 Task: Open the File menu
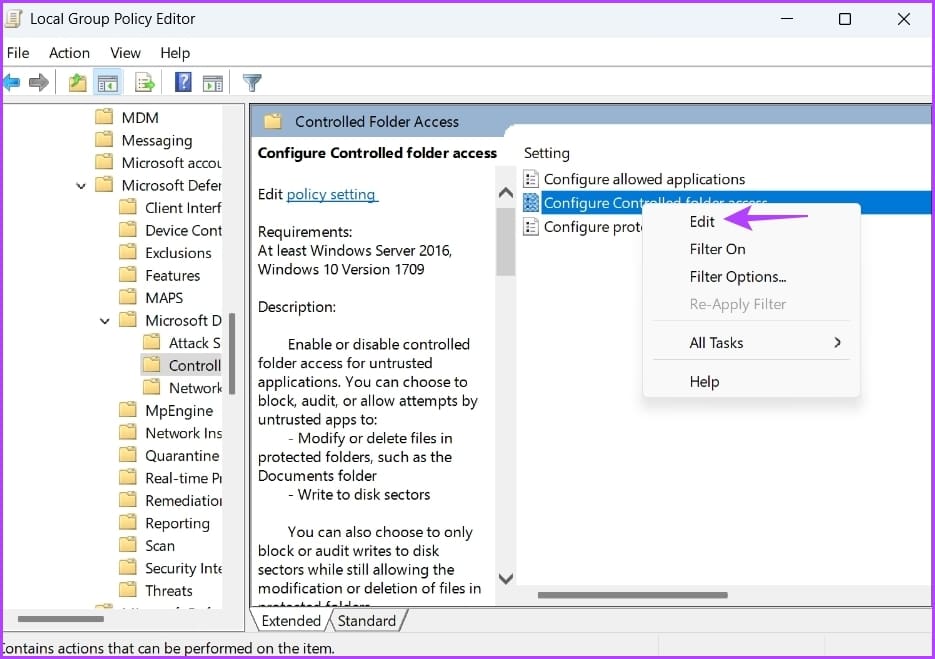coord(18,52)
